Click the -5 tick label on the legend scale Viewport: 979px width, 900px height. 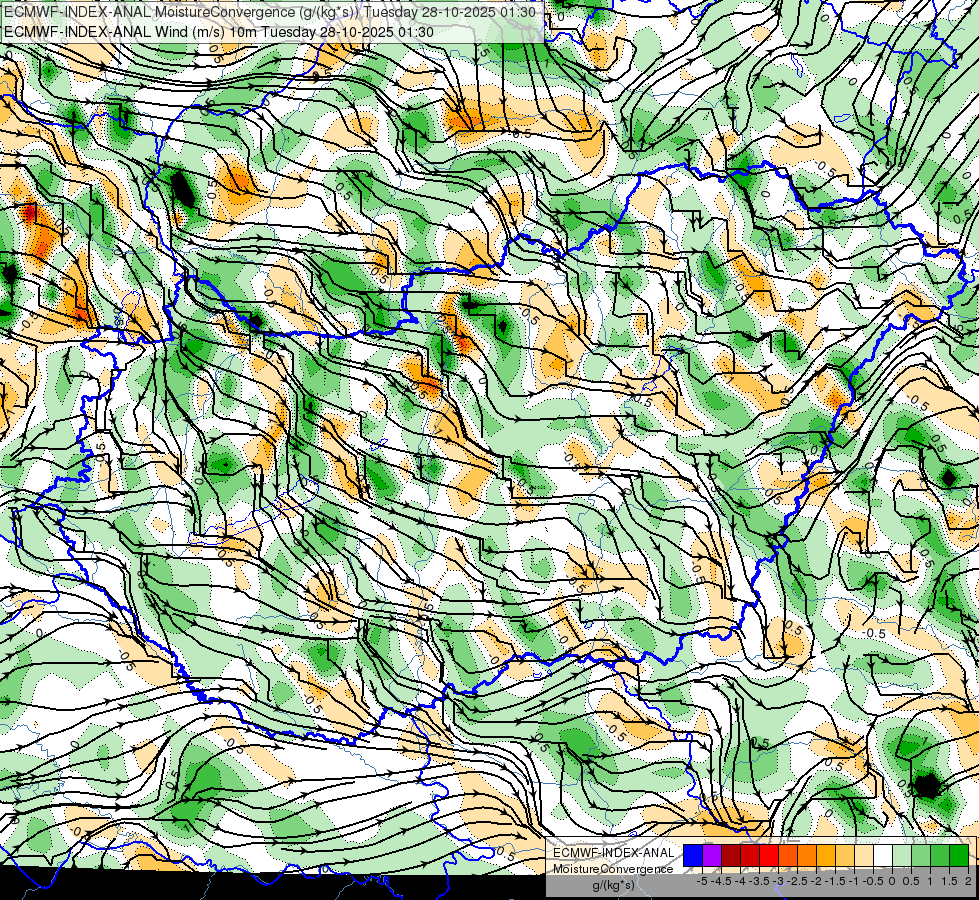coord(702,881)
